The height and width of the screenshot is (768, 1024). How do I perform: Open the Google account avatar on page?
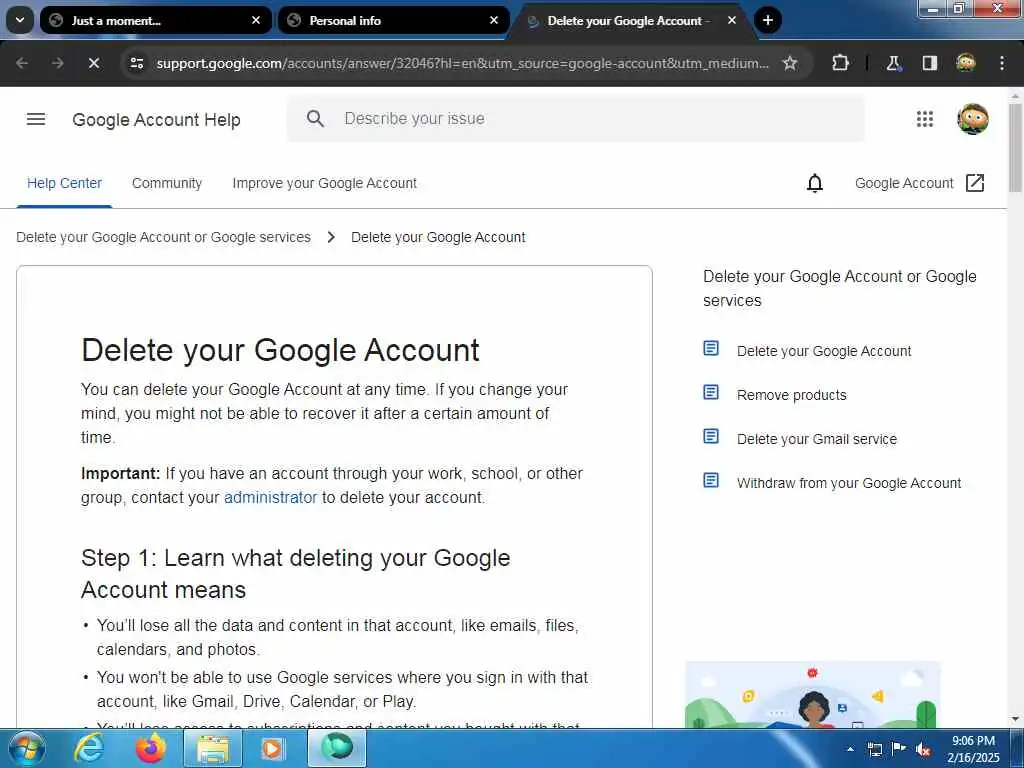click(973, 119)
